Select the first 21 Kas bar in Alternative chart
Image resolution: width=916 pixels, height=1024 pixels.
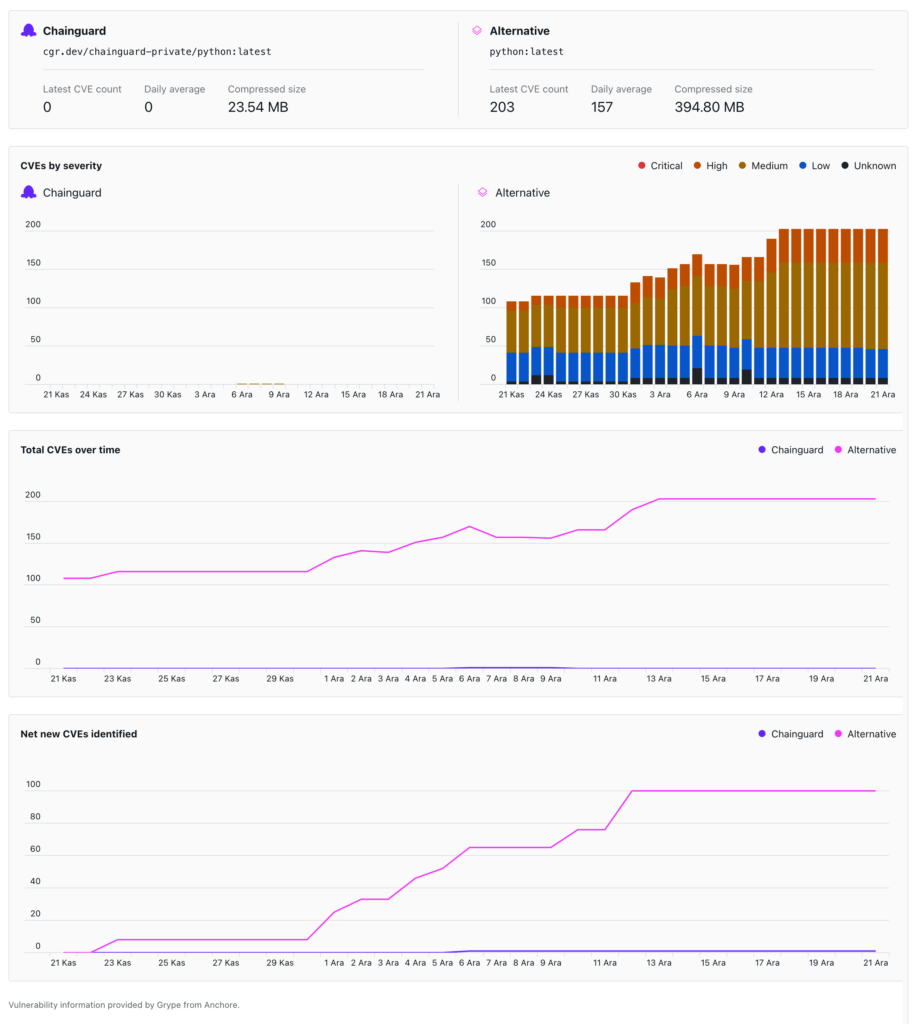click(511, 342)
